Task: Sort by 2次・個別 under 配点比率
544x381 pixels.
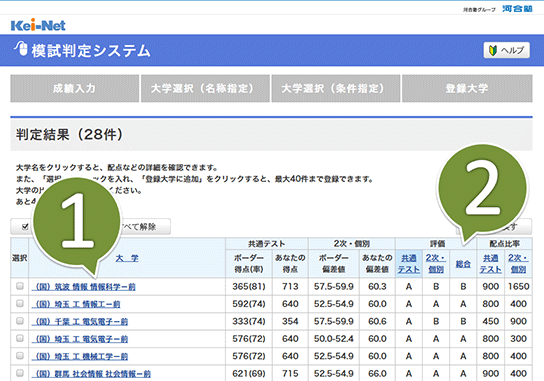Action: 518,264
